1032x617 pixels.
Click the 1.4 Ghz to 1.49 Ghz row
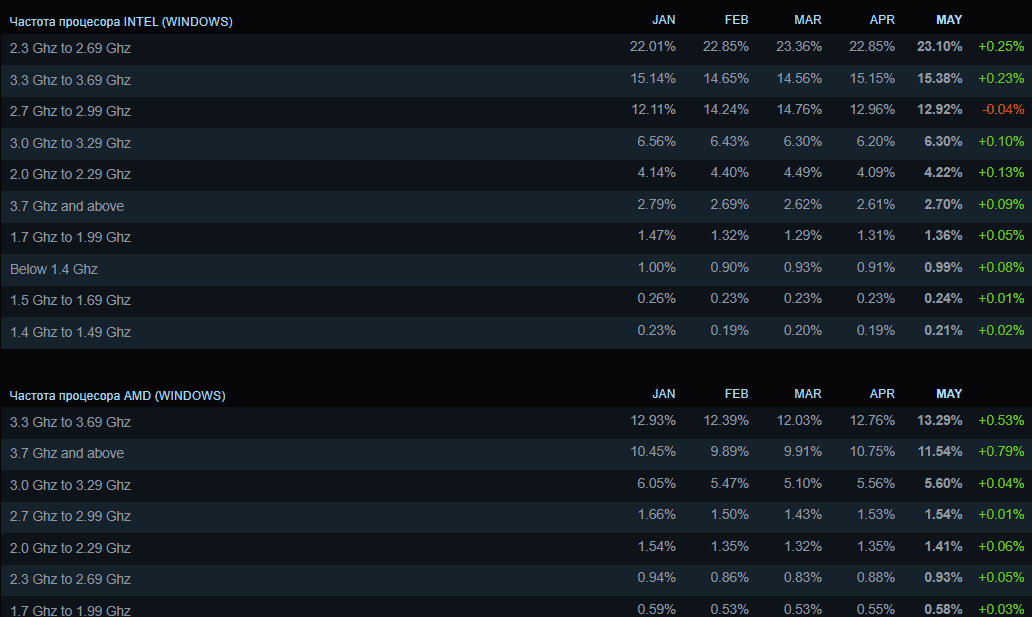[x=70, y=332]
